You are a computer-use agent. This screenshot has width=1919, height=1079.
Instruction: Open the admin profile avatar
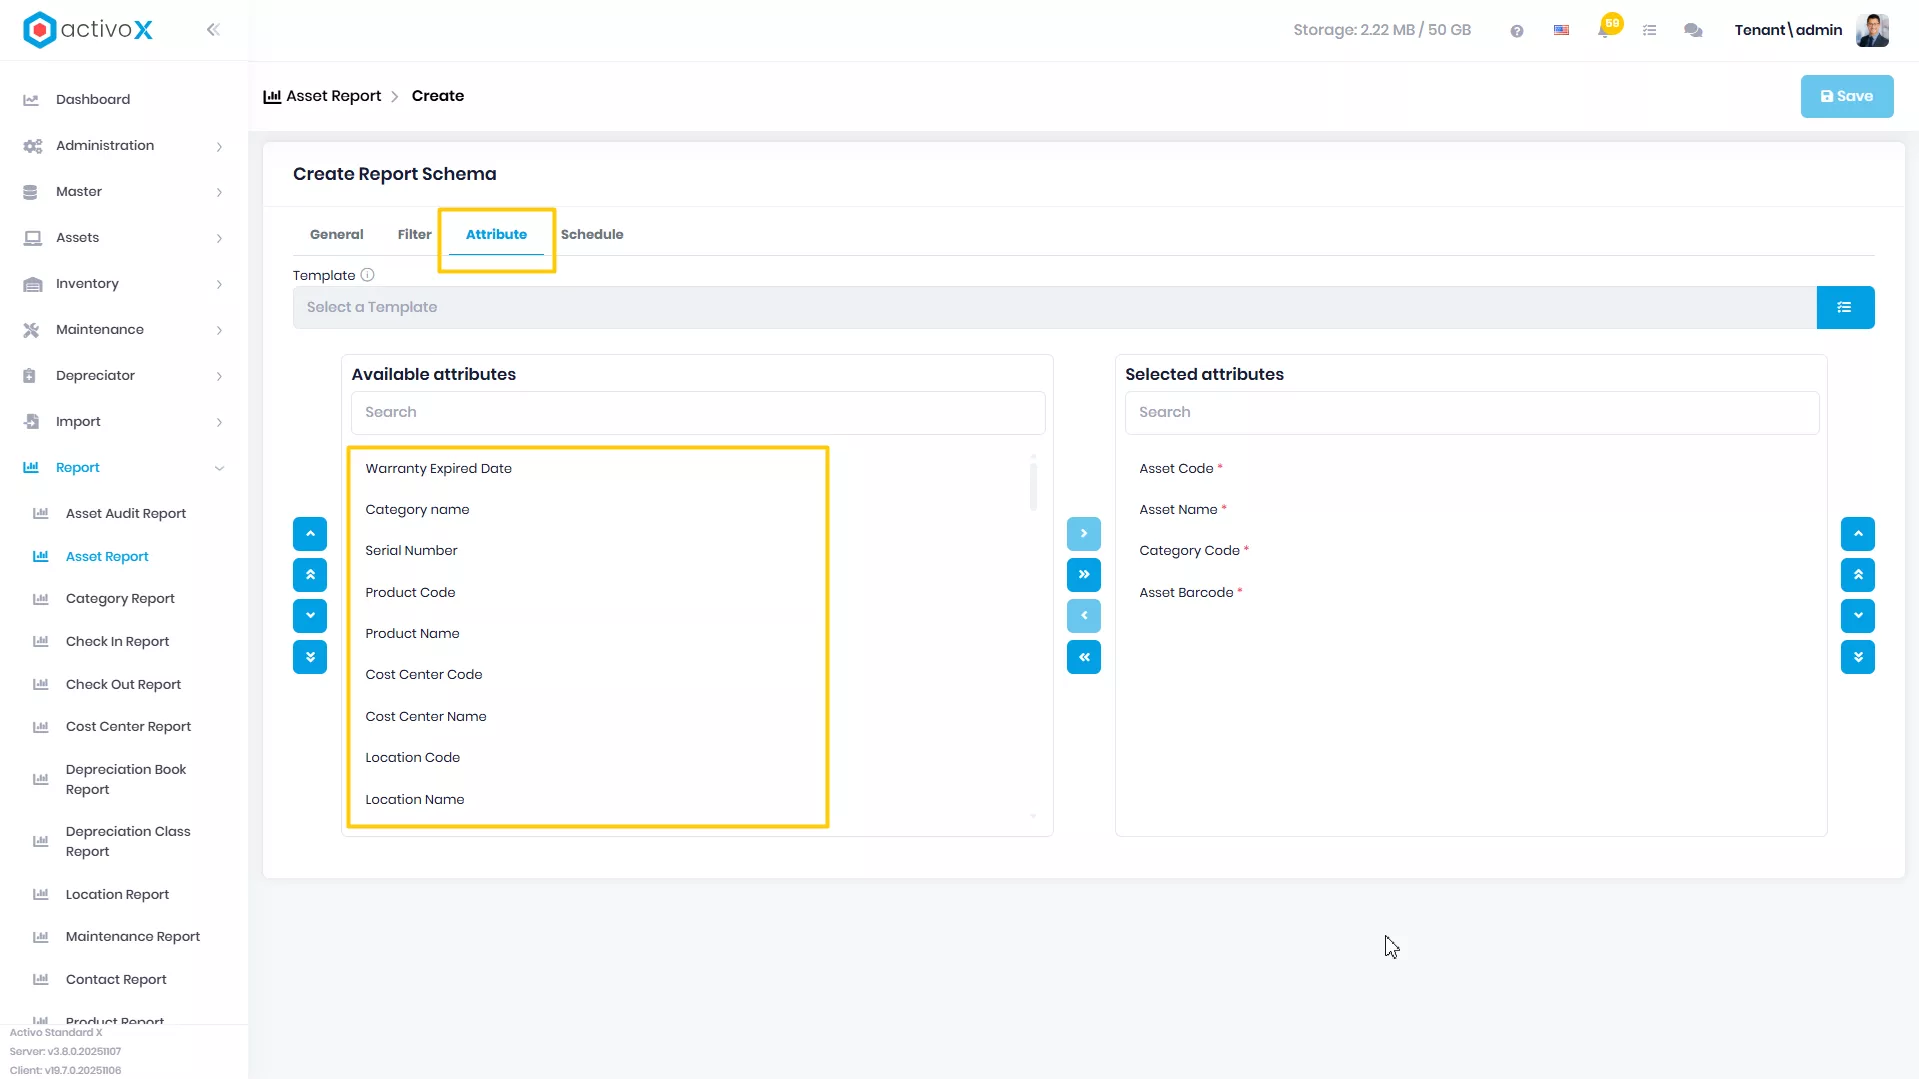pyautogui.click(x=1872, y=30)
